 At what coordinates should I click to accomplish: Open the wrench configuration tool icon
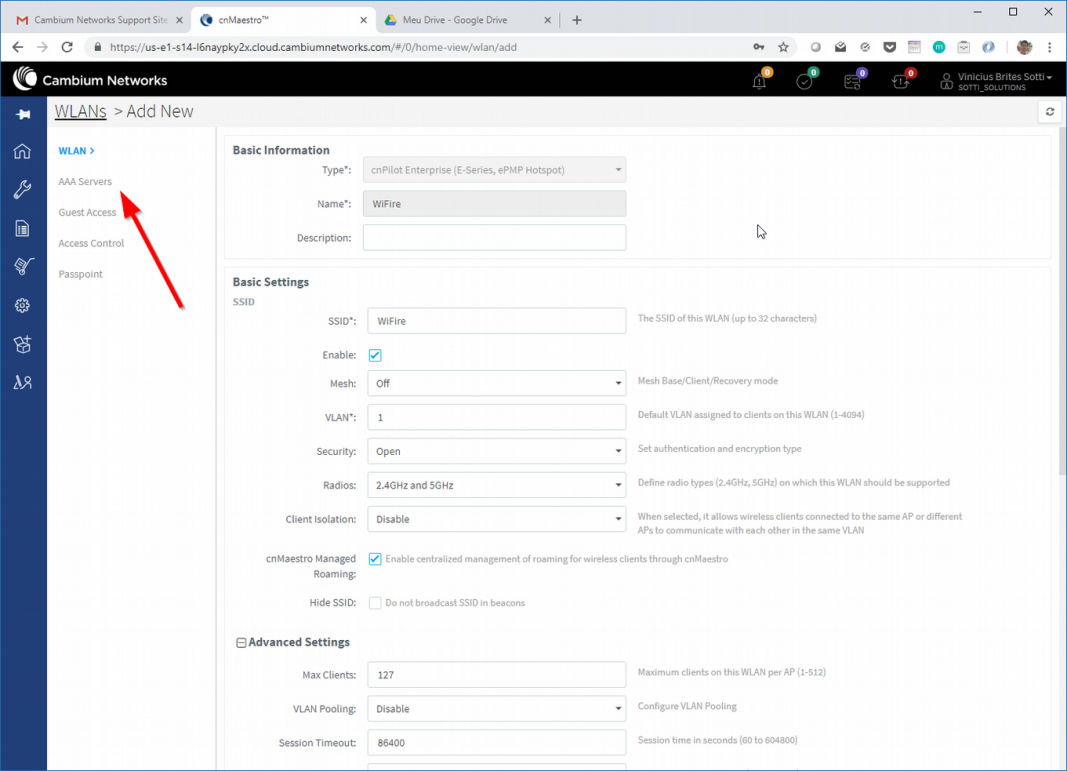tap(22, 190)
